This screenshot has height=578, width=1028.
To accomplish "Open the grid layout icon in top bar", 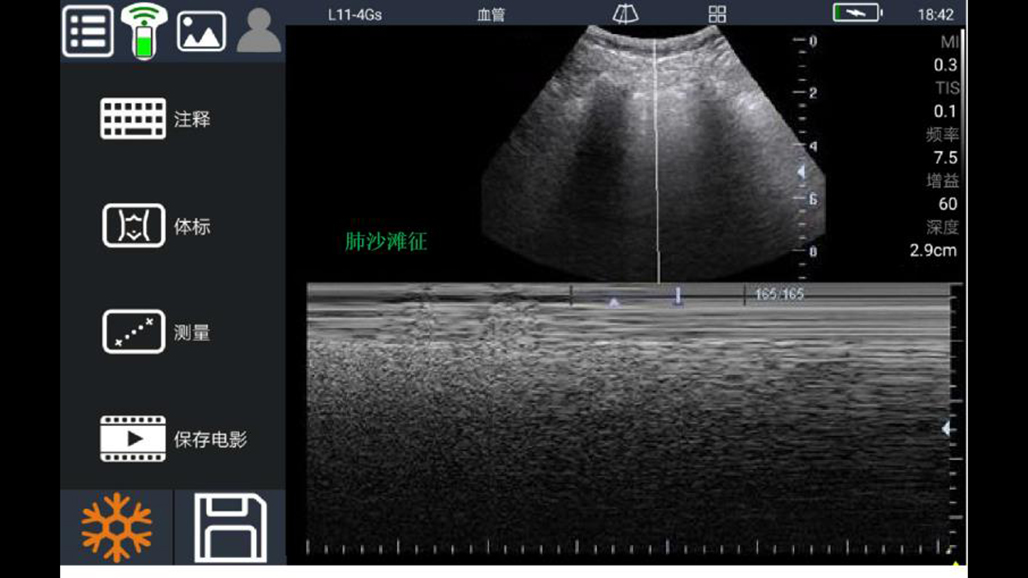I will (717, 14).
